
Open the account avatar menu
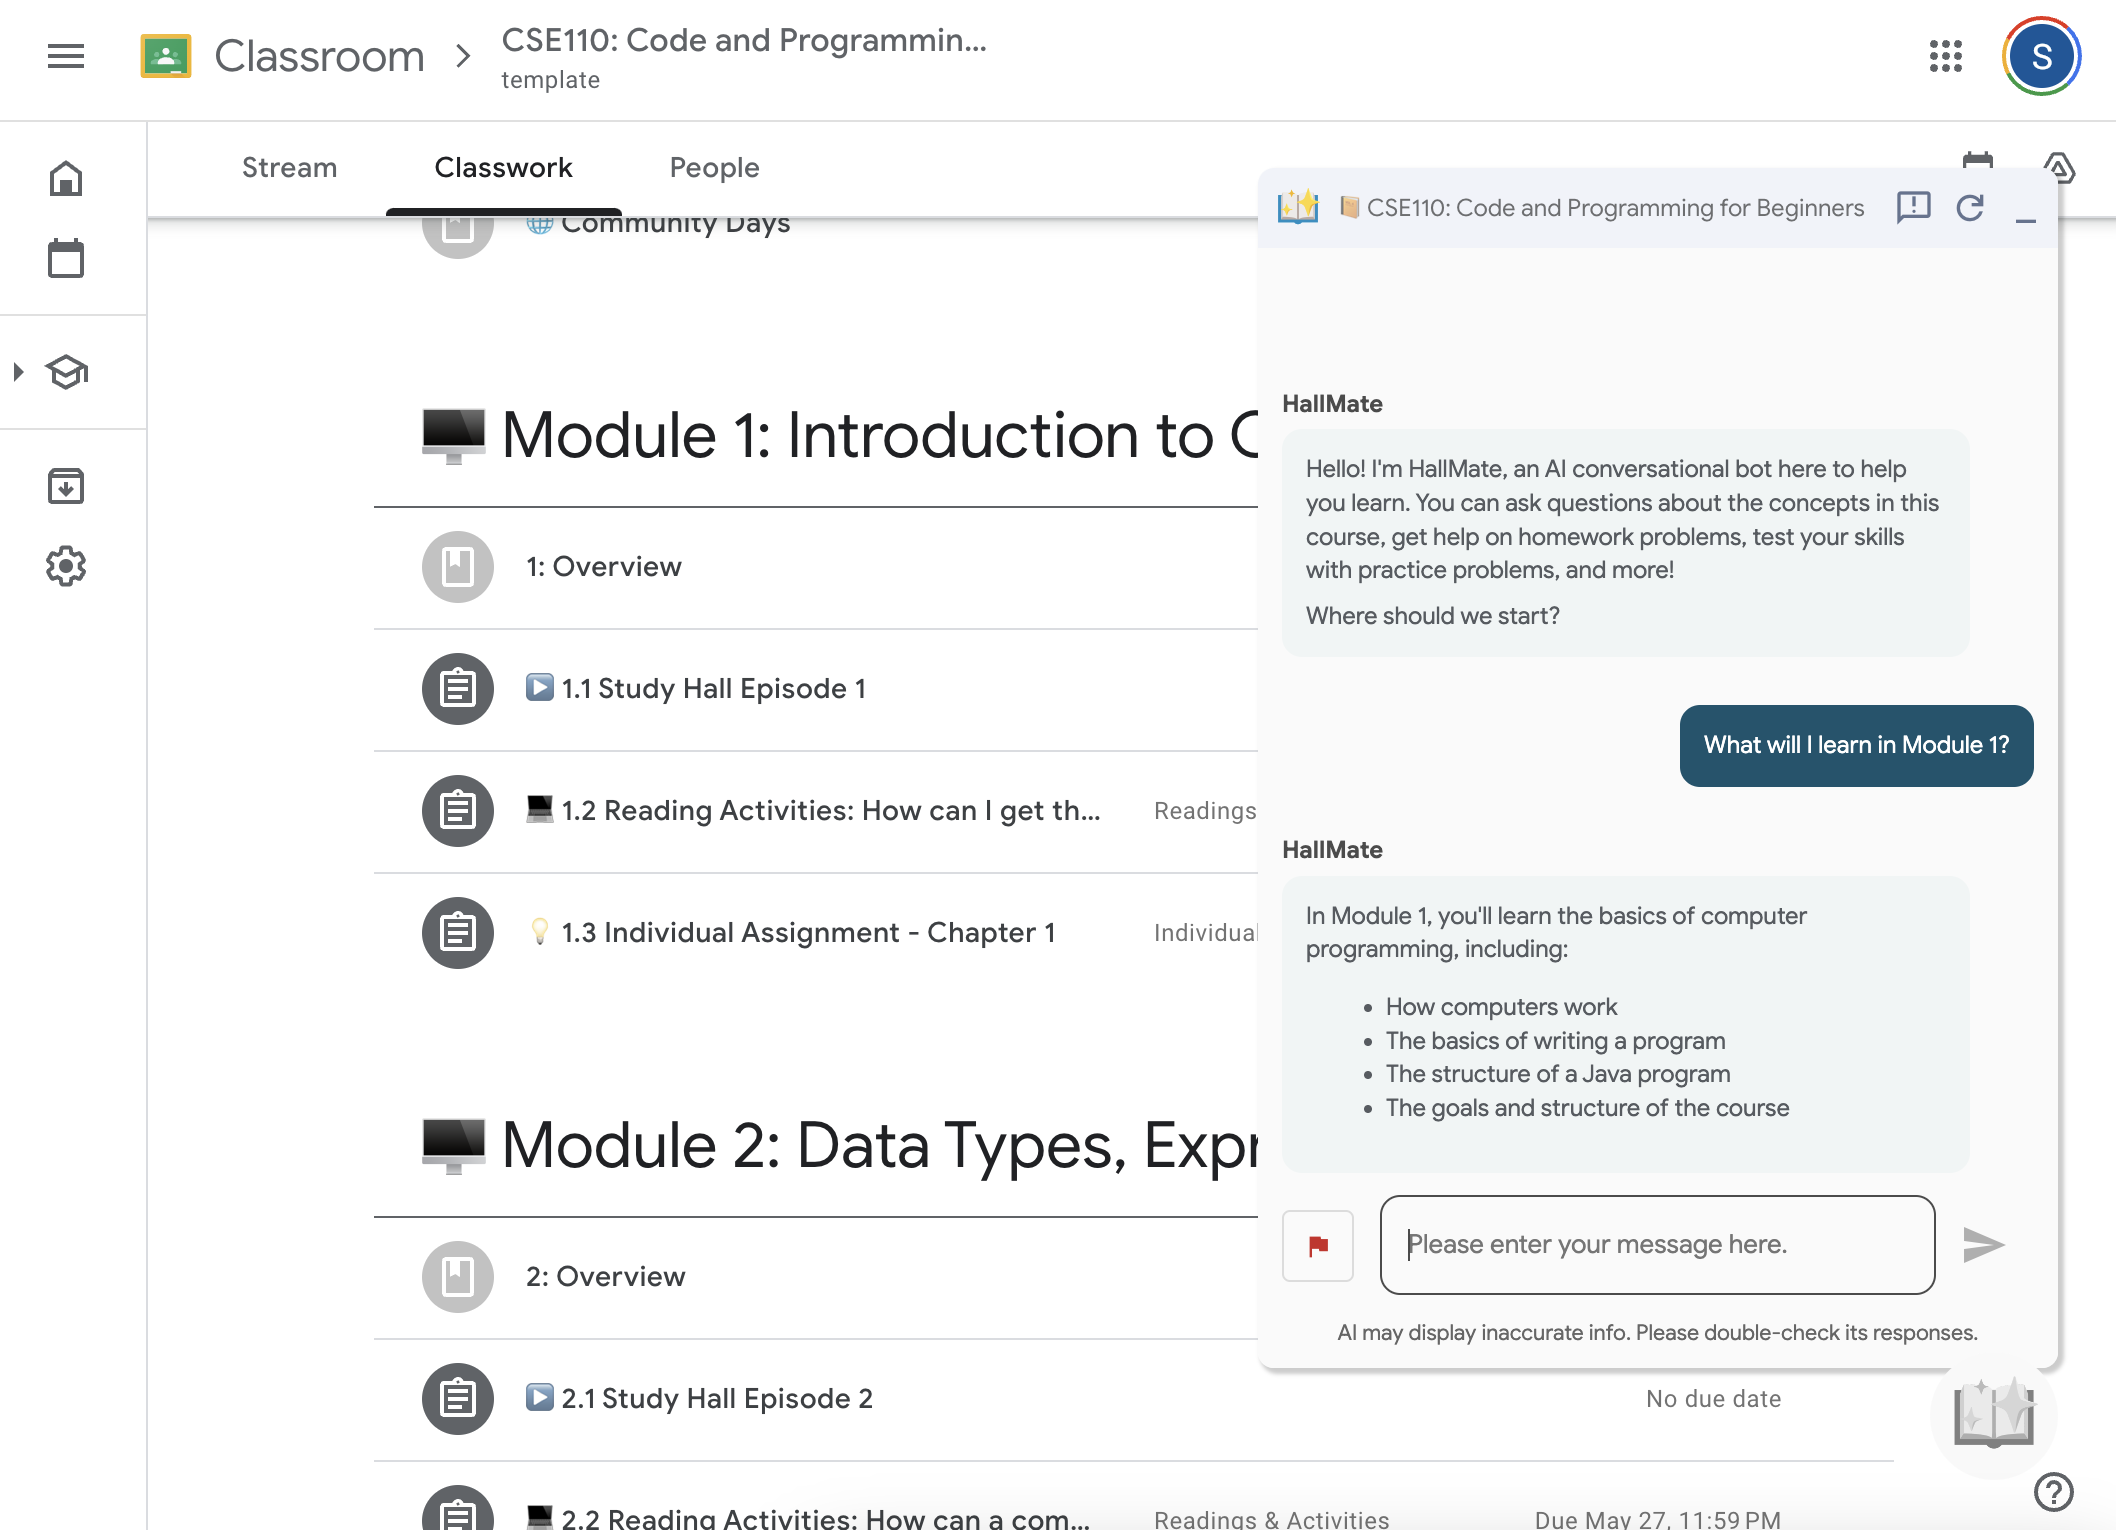tap(2041, 56)
